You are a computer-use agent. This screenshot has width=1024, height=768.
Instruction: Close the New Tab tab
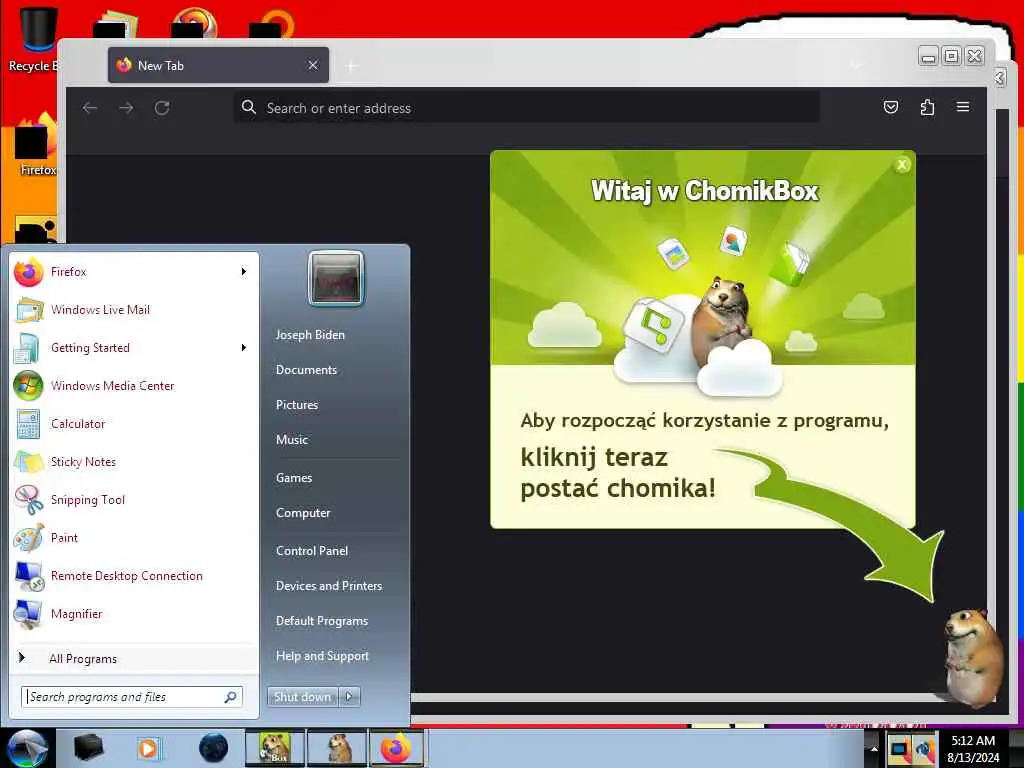313,65
